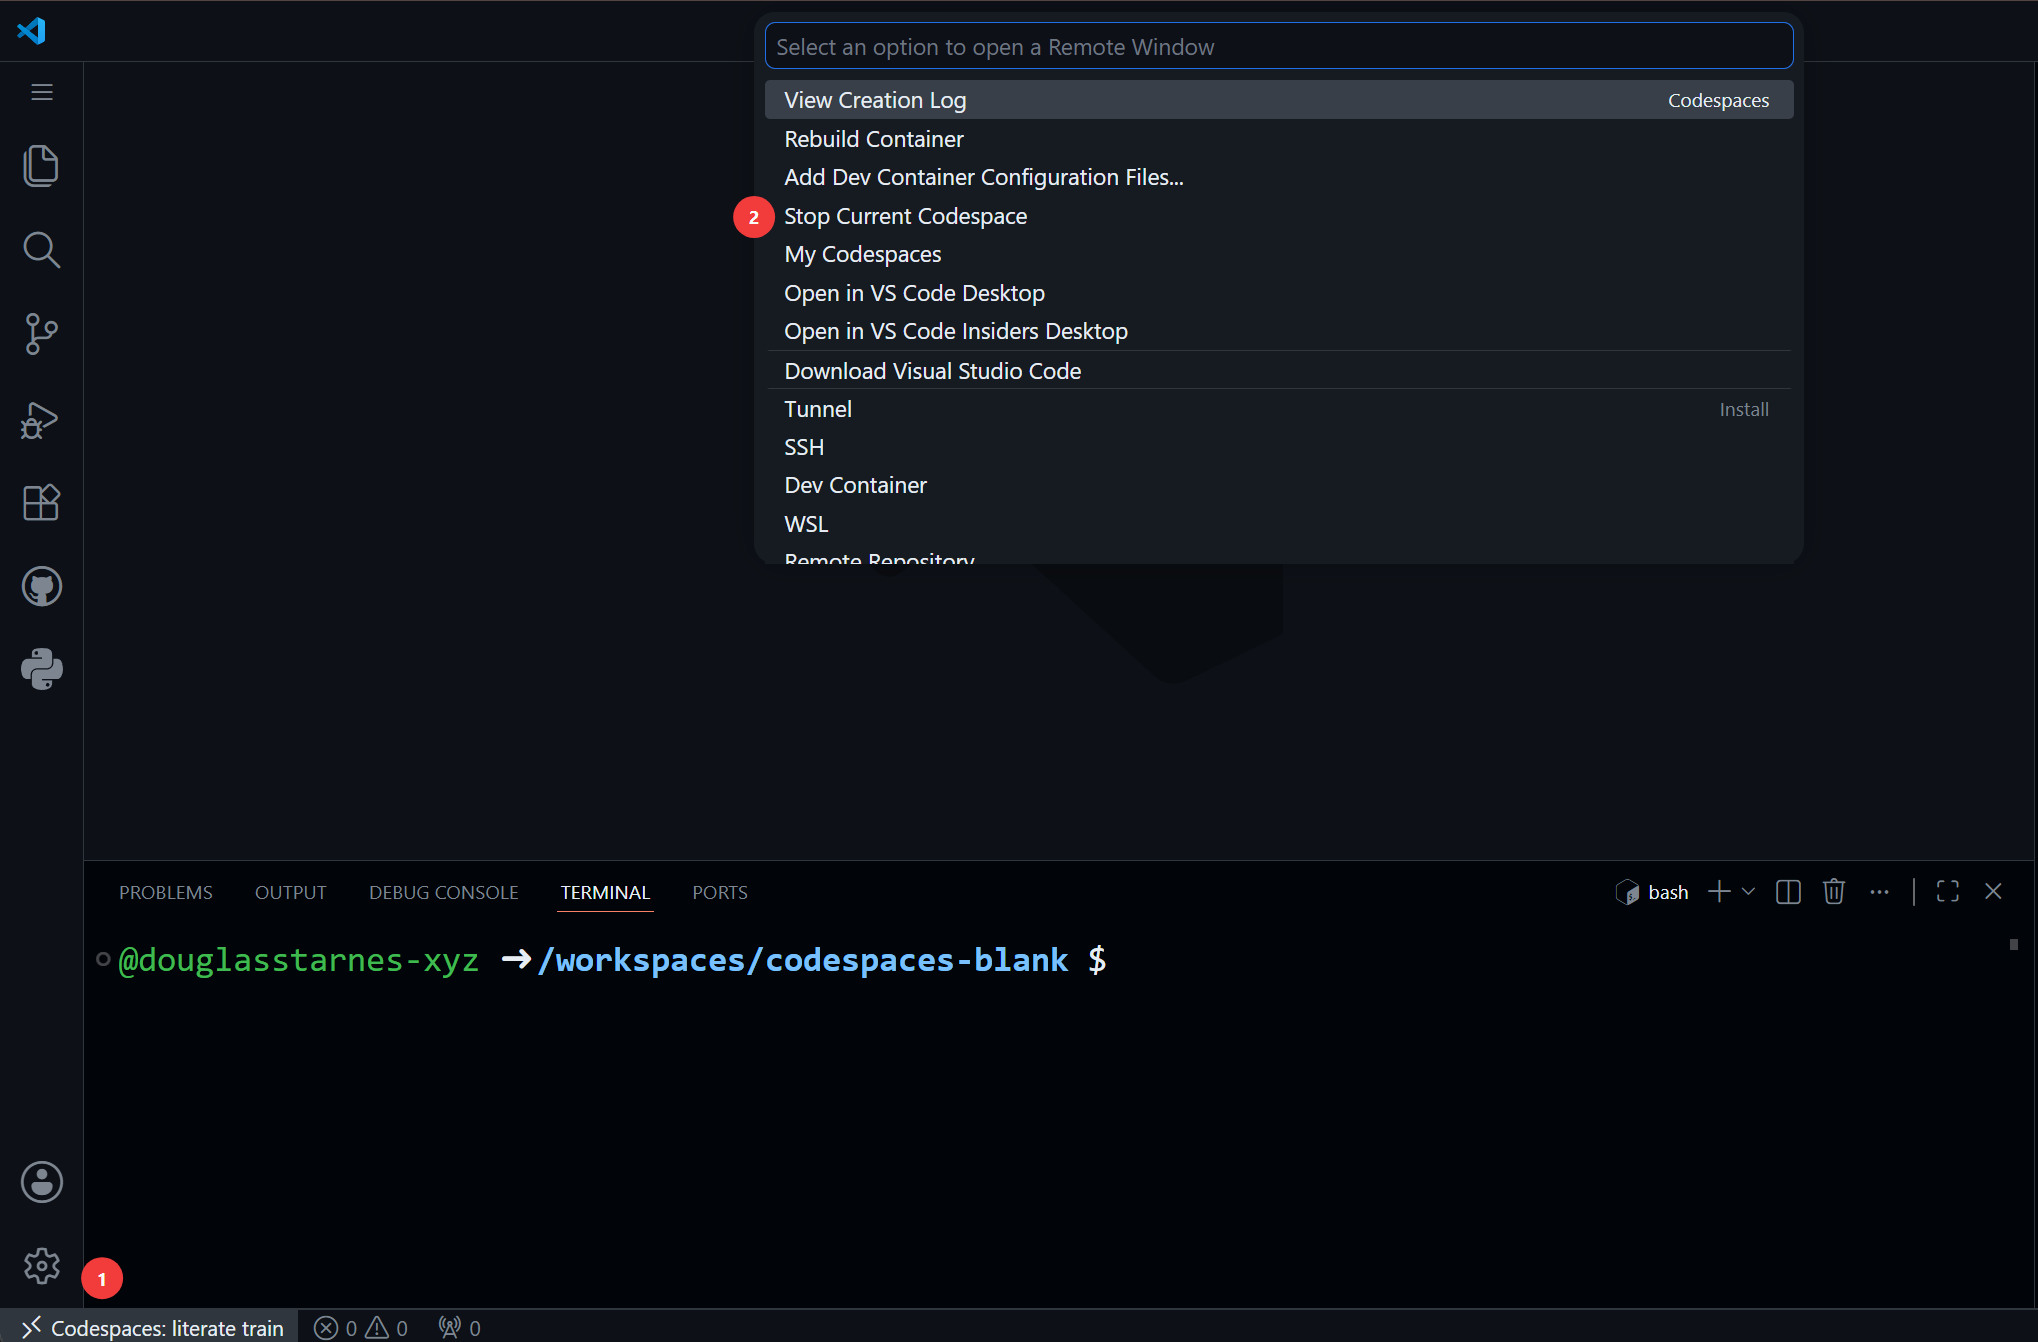Open the GitHub view in activity bar
This screenshot has height=1342, width=2038.
coord(41,587)
